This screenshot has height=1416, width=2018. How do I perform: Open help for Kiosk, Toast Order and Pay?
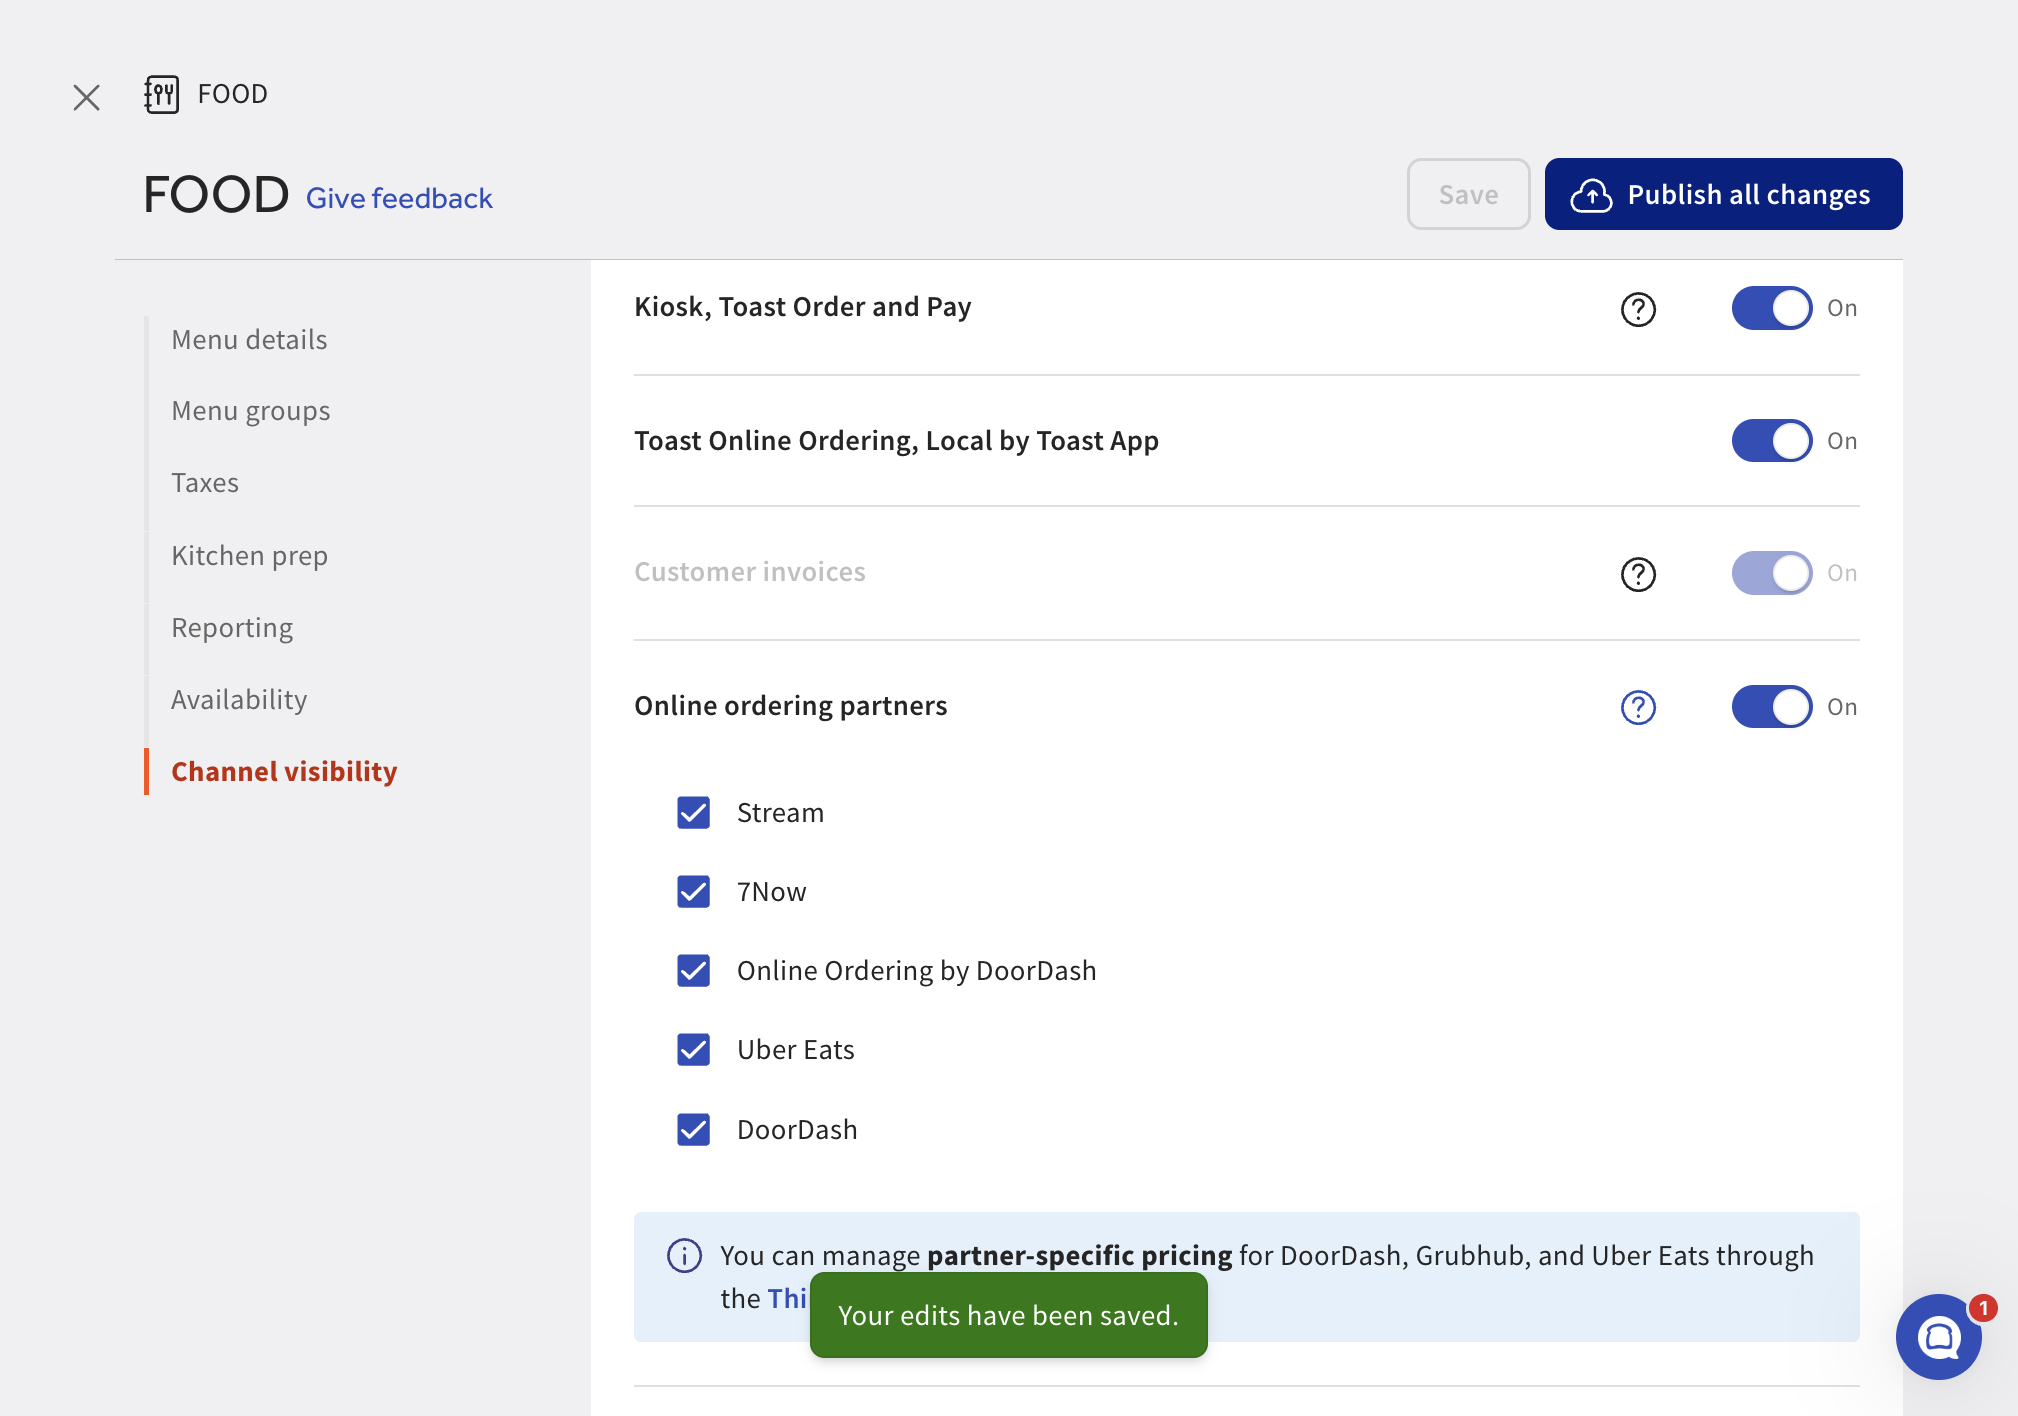(1638, 309)
